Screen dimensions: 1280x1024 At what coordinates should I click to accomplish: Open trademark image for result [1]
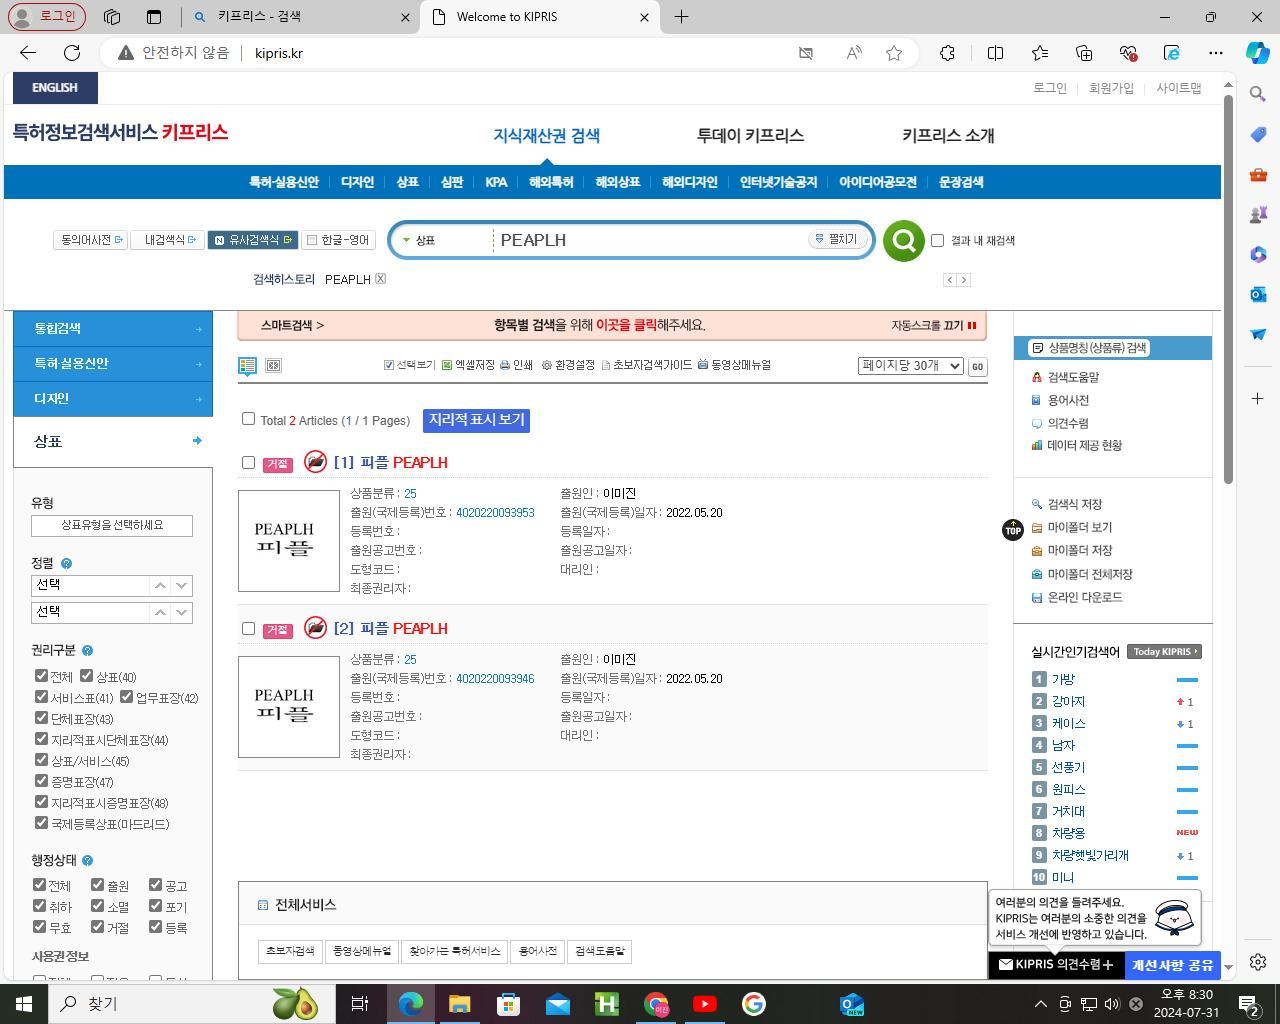(x=289, y=541)
